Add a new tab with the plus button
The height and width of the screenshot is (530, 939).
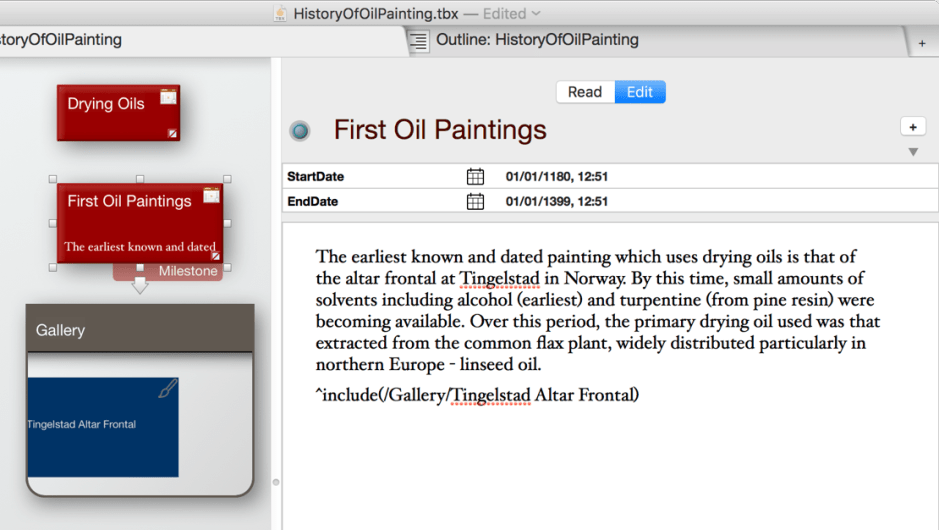(921, 43)
